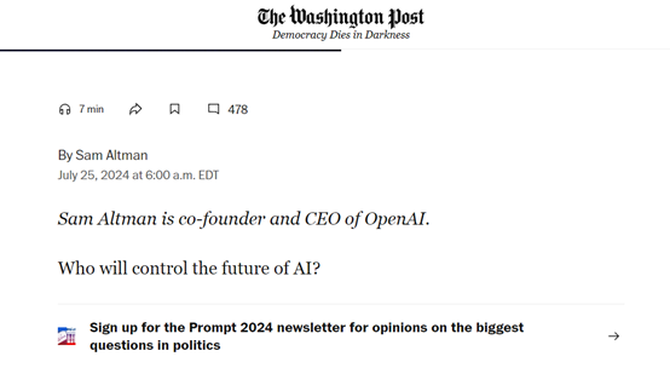This screenshot has width=670, height=368.
Task: Follow the right arrow beside newsletter signup
Action: (x=614, y=336)
